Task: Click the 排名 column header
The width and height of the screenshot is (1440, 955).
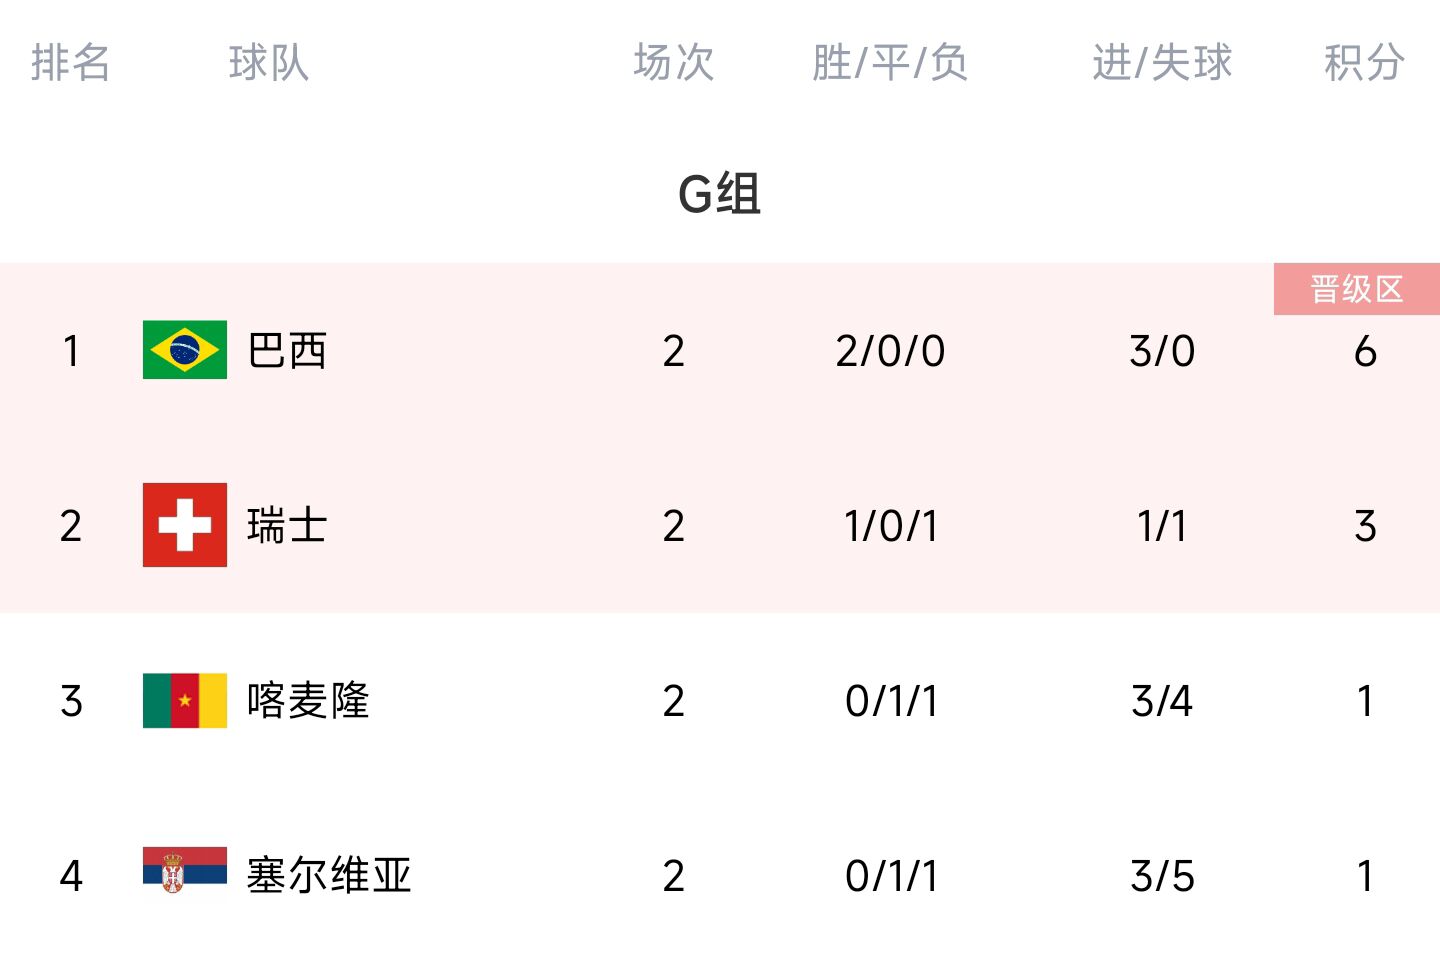Action: coord(70,62)
